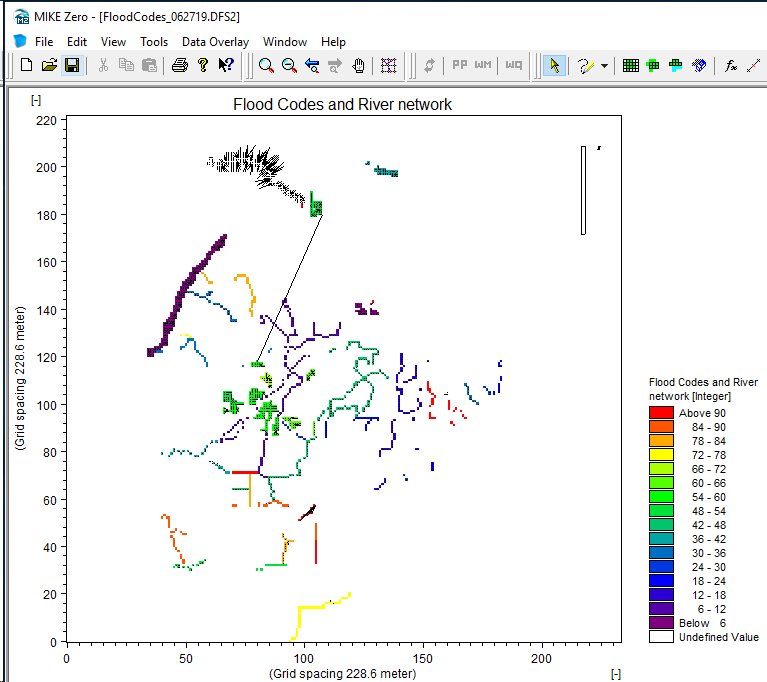Viewport: 767px width, 682px height.
Task: Click the WQ toolbar button
Action: point(514,65)
